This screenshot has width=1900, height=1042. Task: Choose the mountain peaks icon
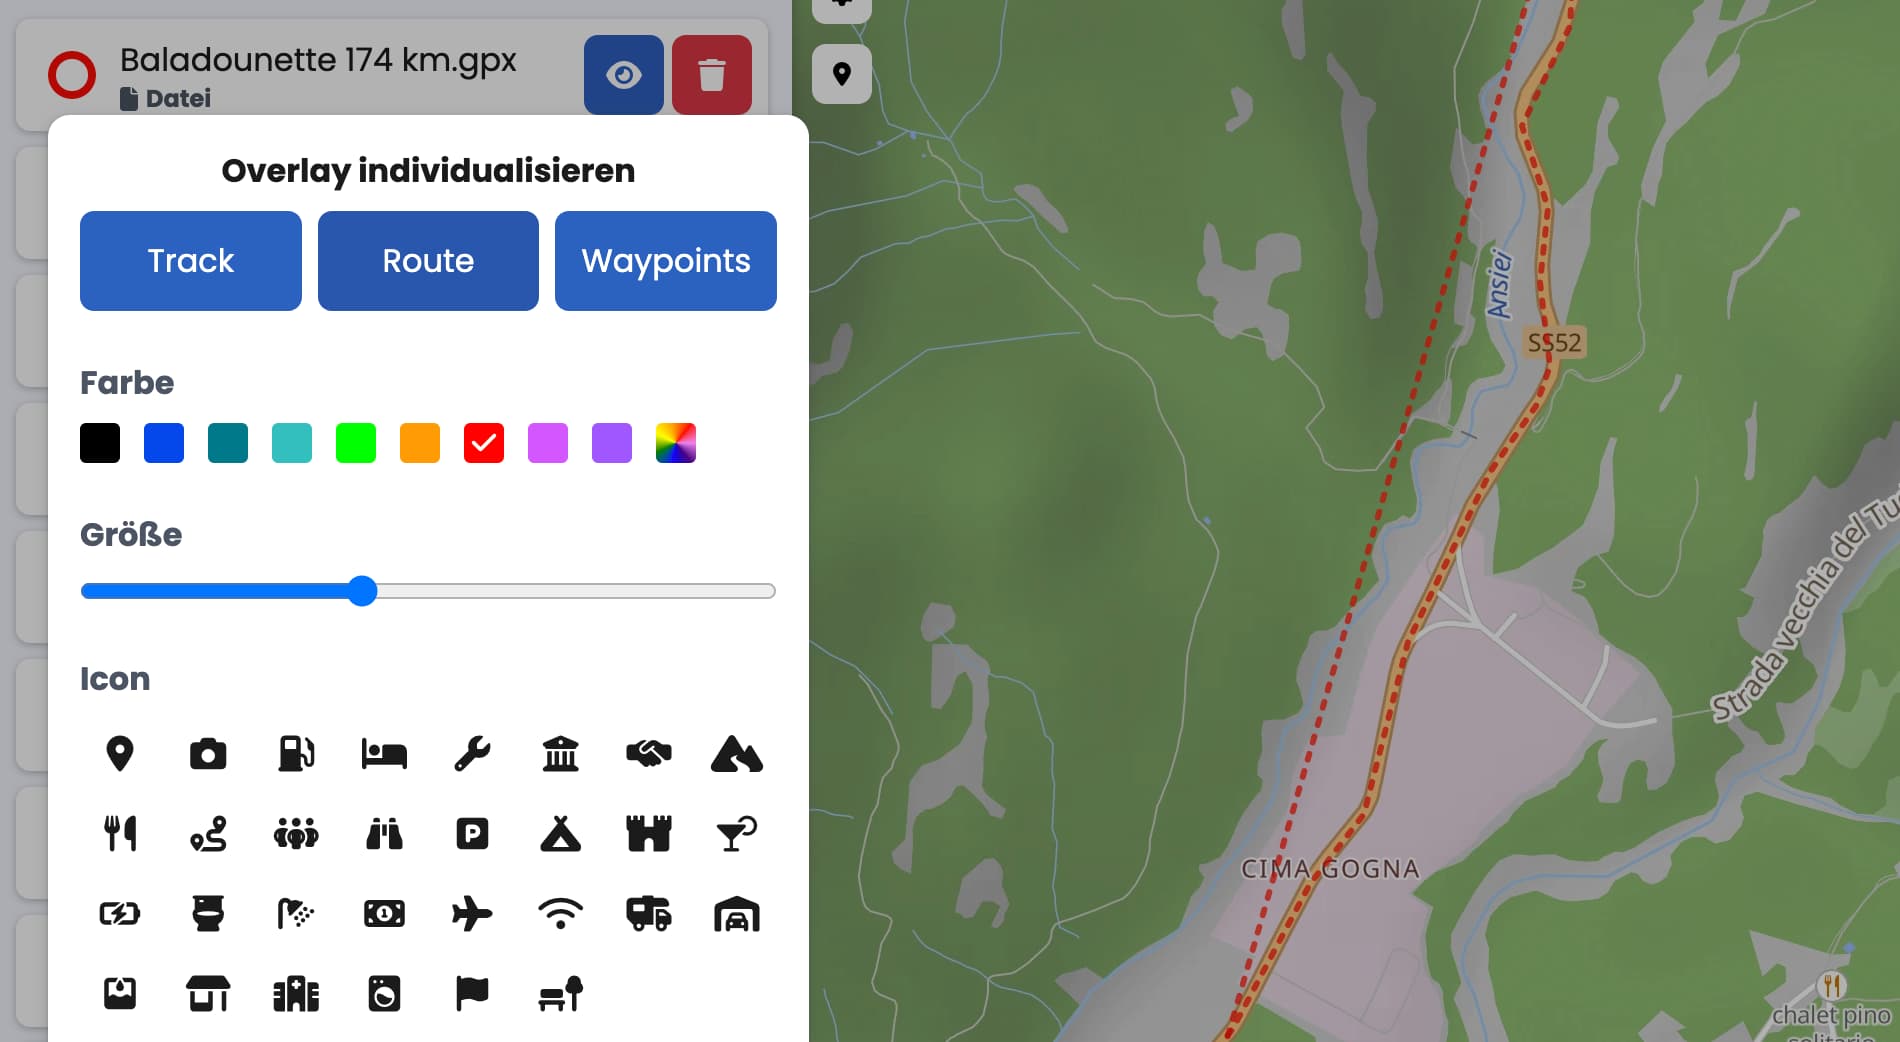click(737, 754)
